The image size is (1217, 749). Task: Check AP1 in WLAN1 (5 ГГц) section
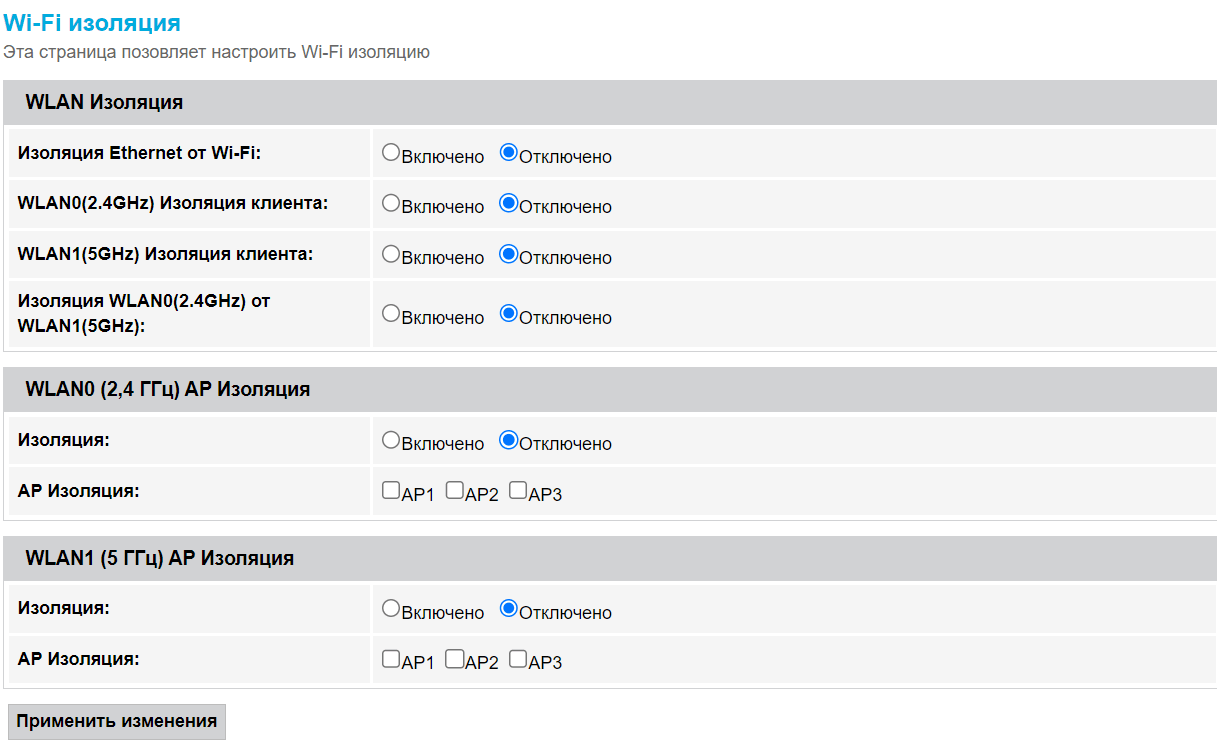[391, 659]
